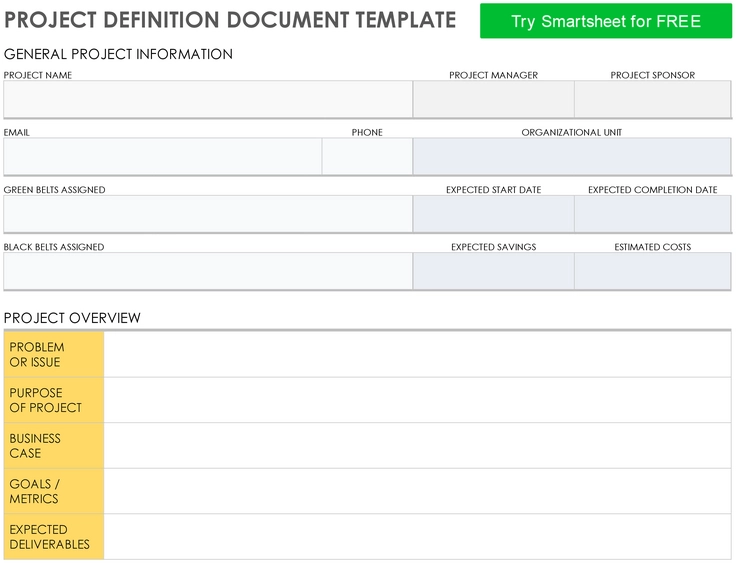The image size is (736, 563).
Task: Click the Project Sponsor field
Action: (652, 99)
